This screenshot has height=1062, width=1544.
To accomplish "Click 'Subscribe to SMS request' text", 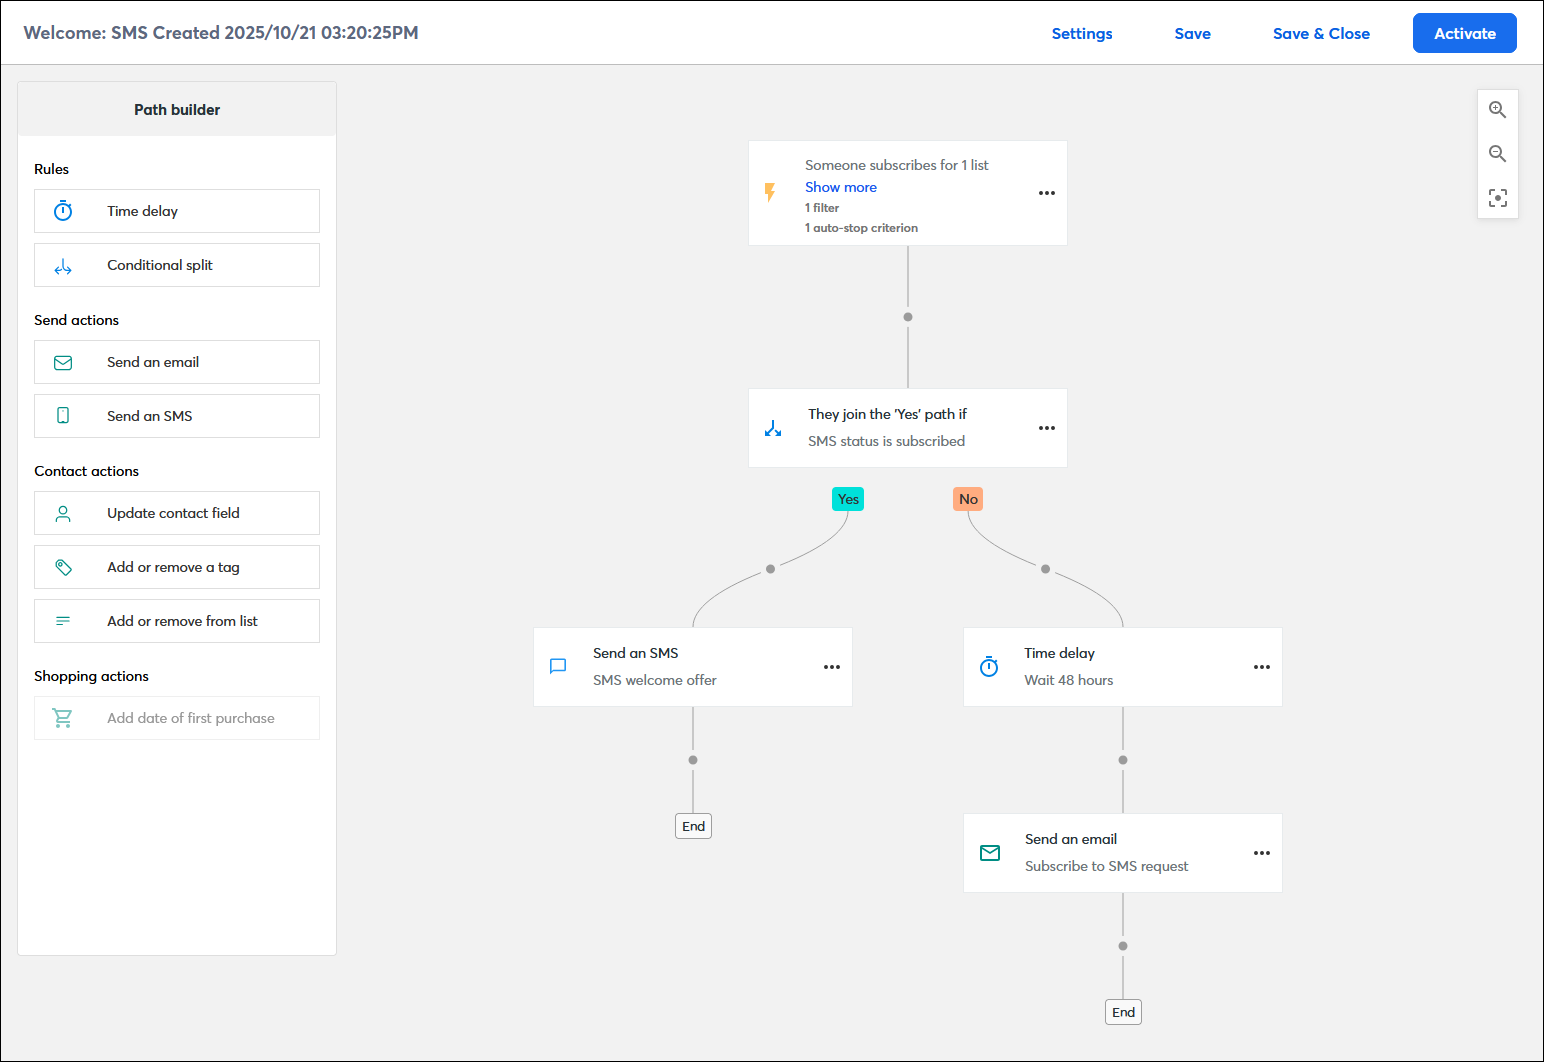I will click(x=1106, y=866).
